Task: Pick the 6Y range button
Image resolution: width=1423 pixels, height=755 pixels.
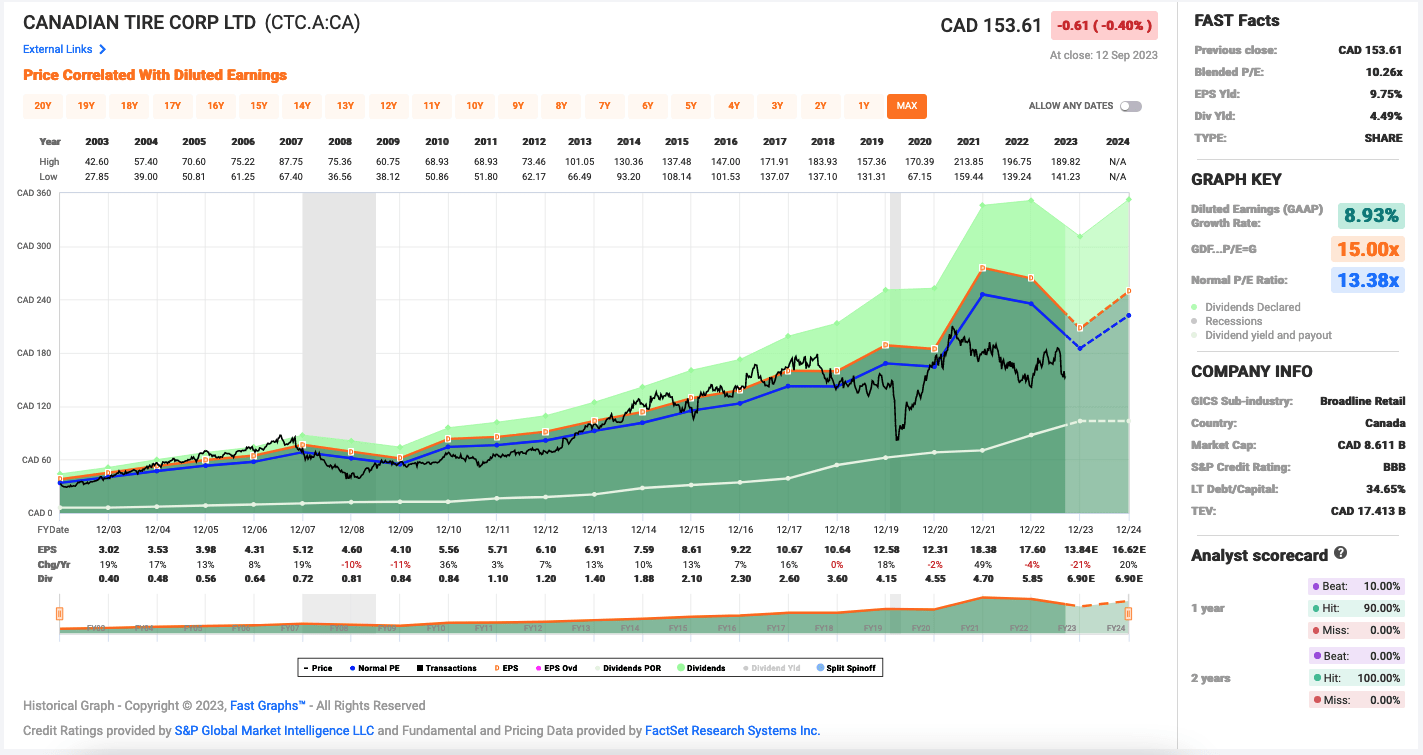Action: pyautogui.click(x=648, y=106)
